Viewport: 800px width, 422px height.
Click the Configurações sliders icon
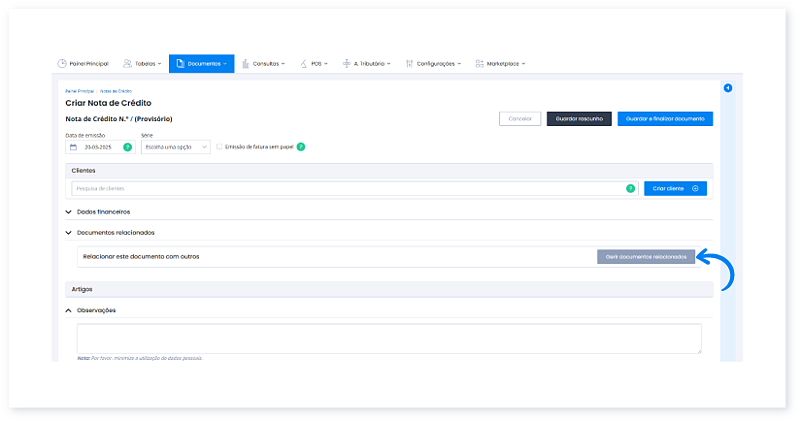point(410,63)
